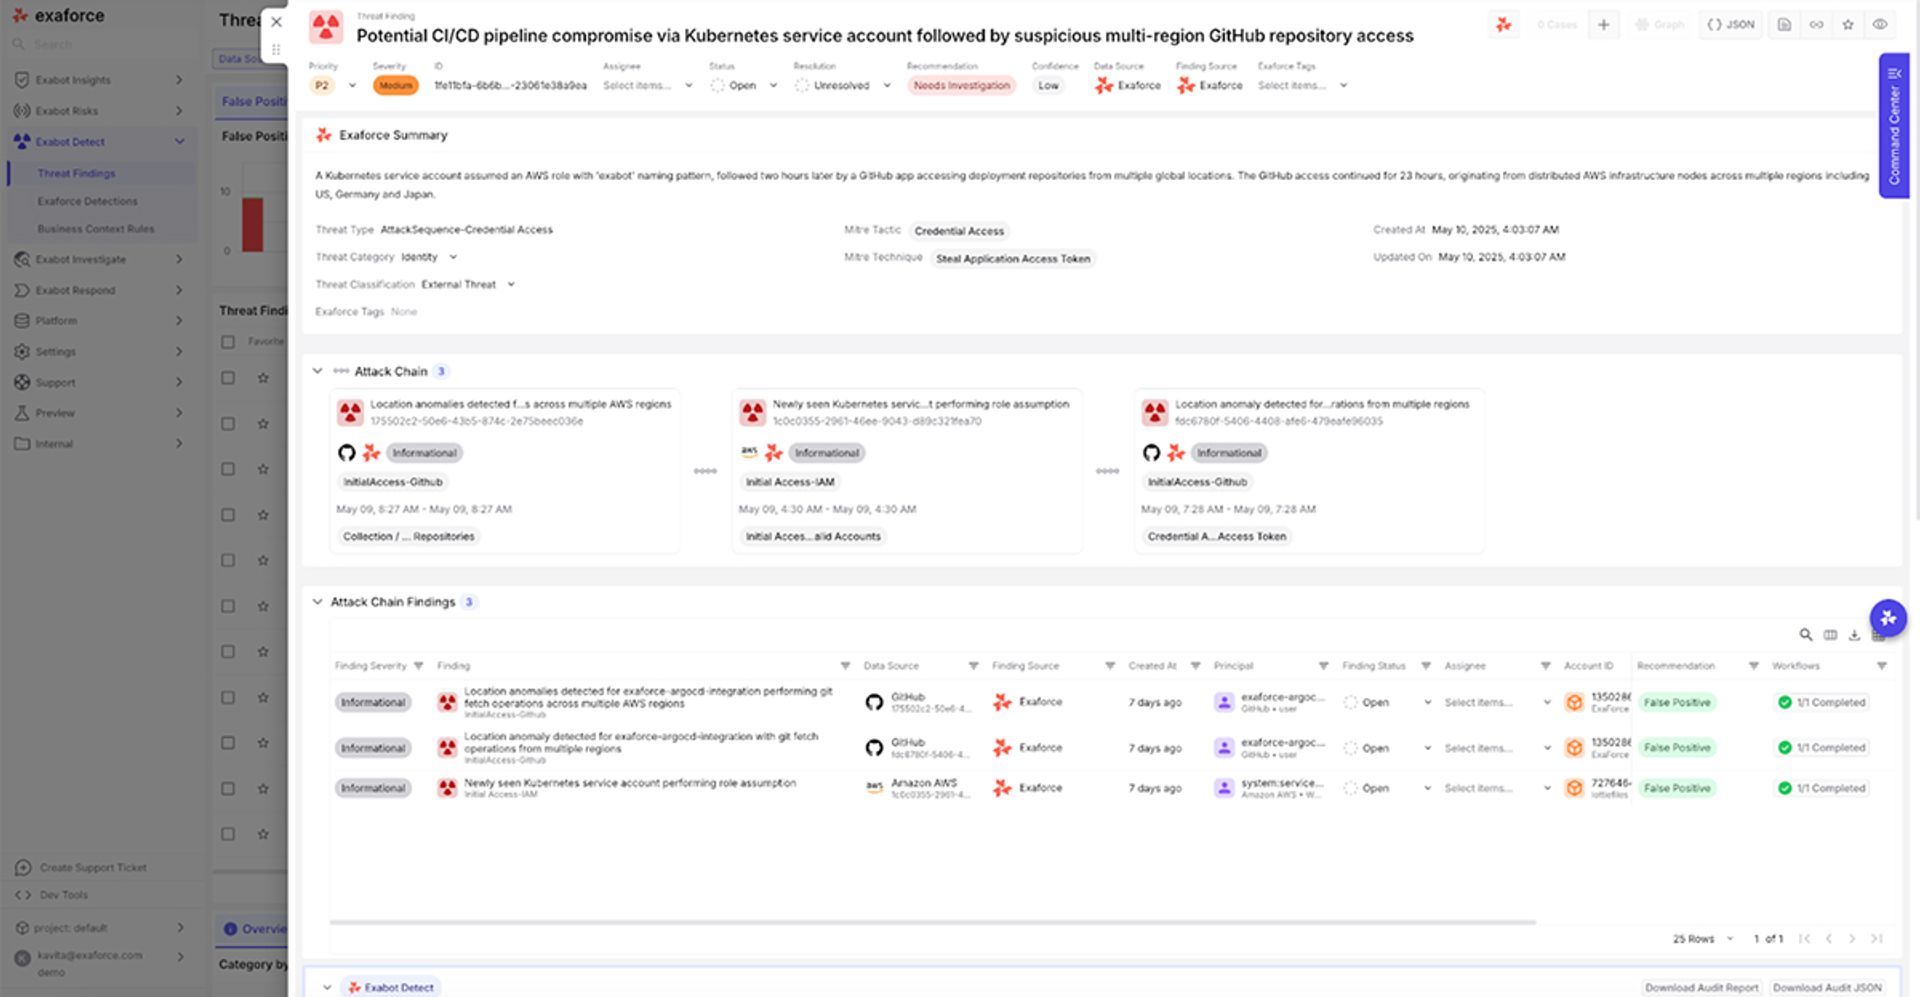Open the Kubernetes role assumption attack chain card

point(907,470)
